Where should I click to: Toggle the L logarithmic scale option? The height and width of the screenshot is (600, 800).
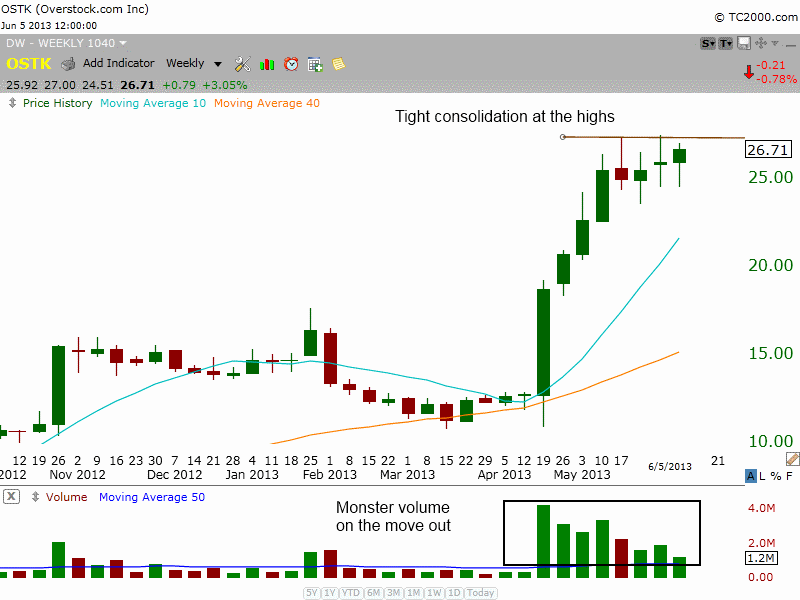(x=762, y=476)
